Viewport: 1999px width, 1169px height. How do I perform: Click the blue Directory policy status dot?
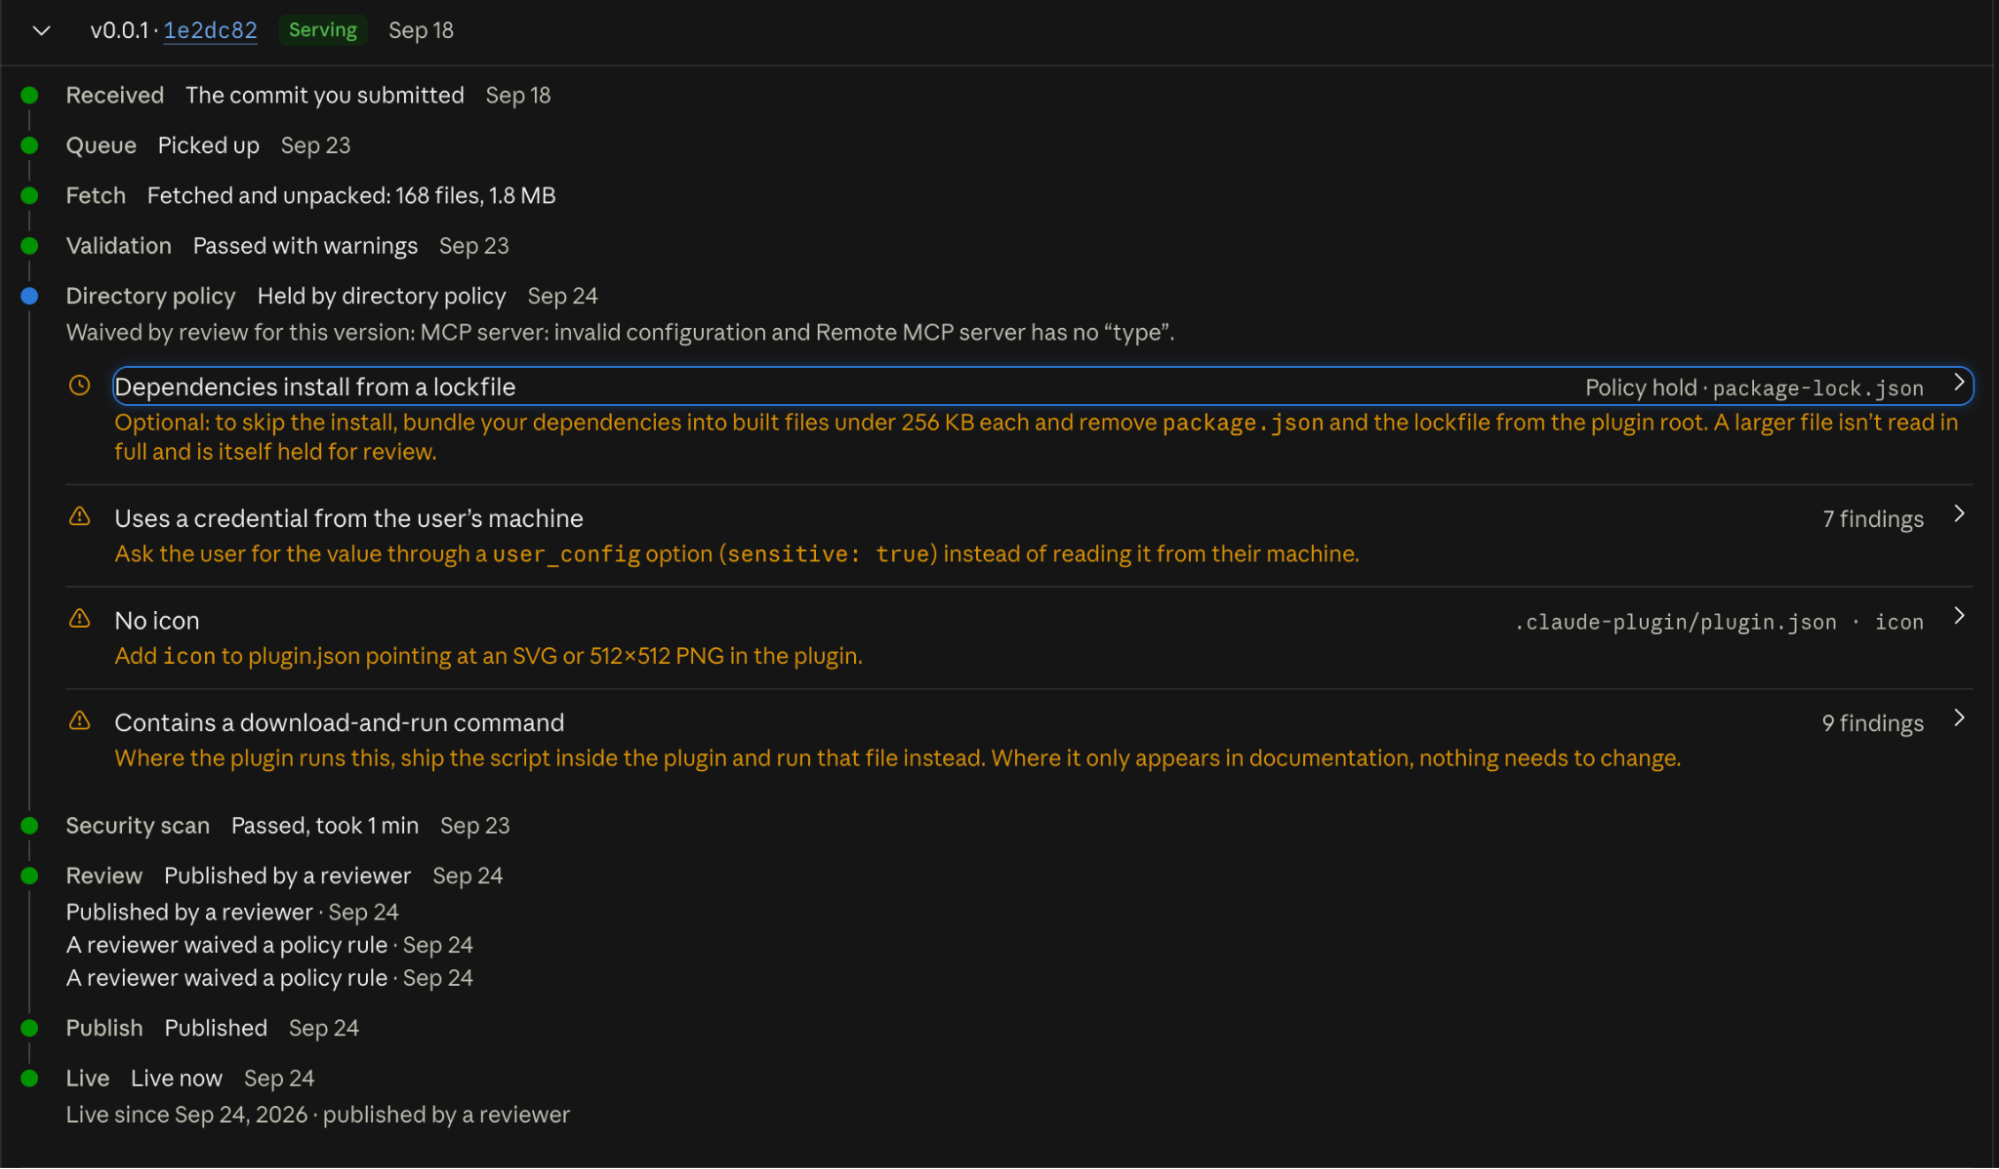pyautogui.click(x=29, y=296)
